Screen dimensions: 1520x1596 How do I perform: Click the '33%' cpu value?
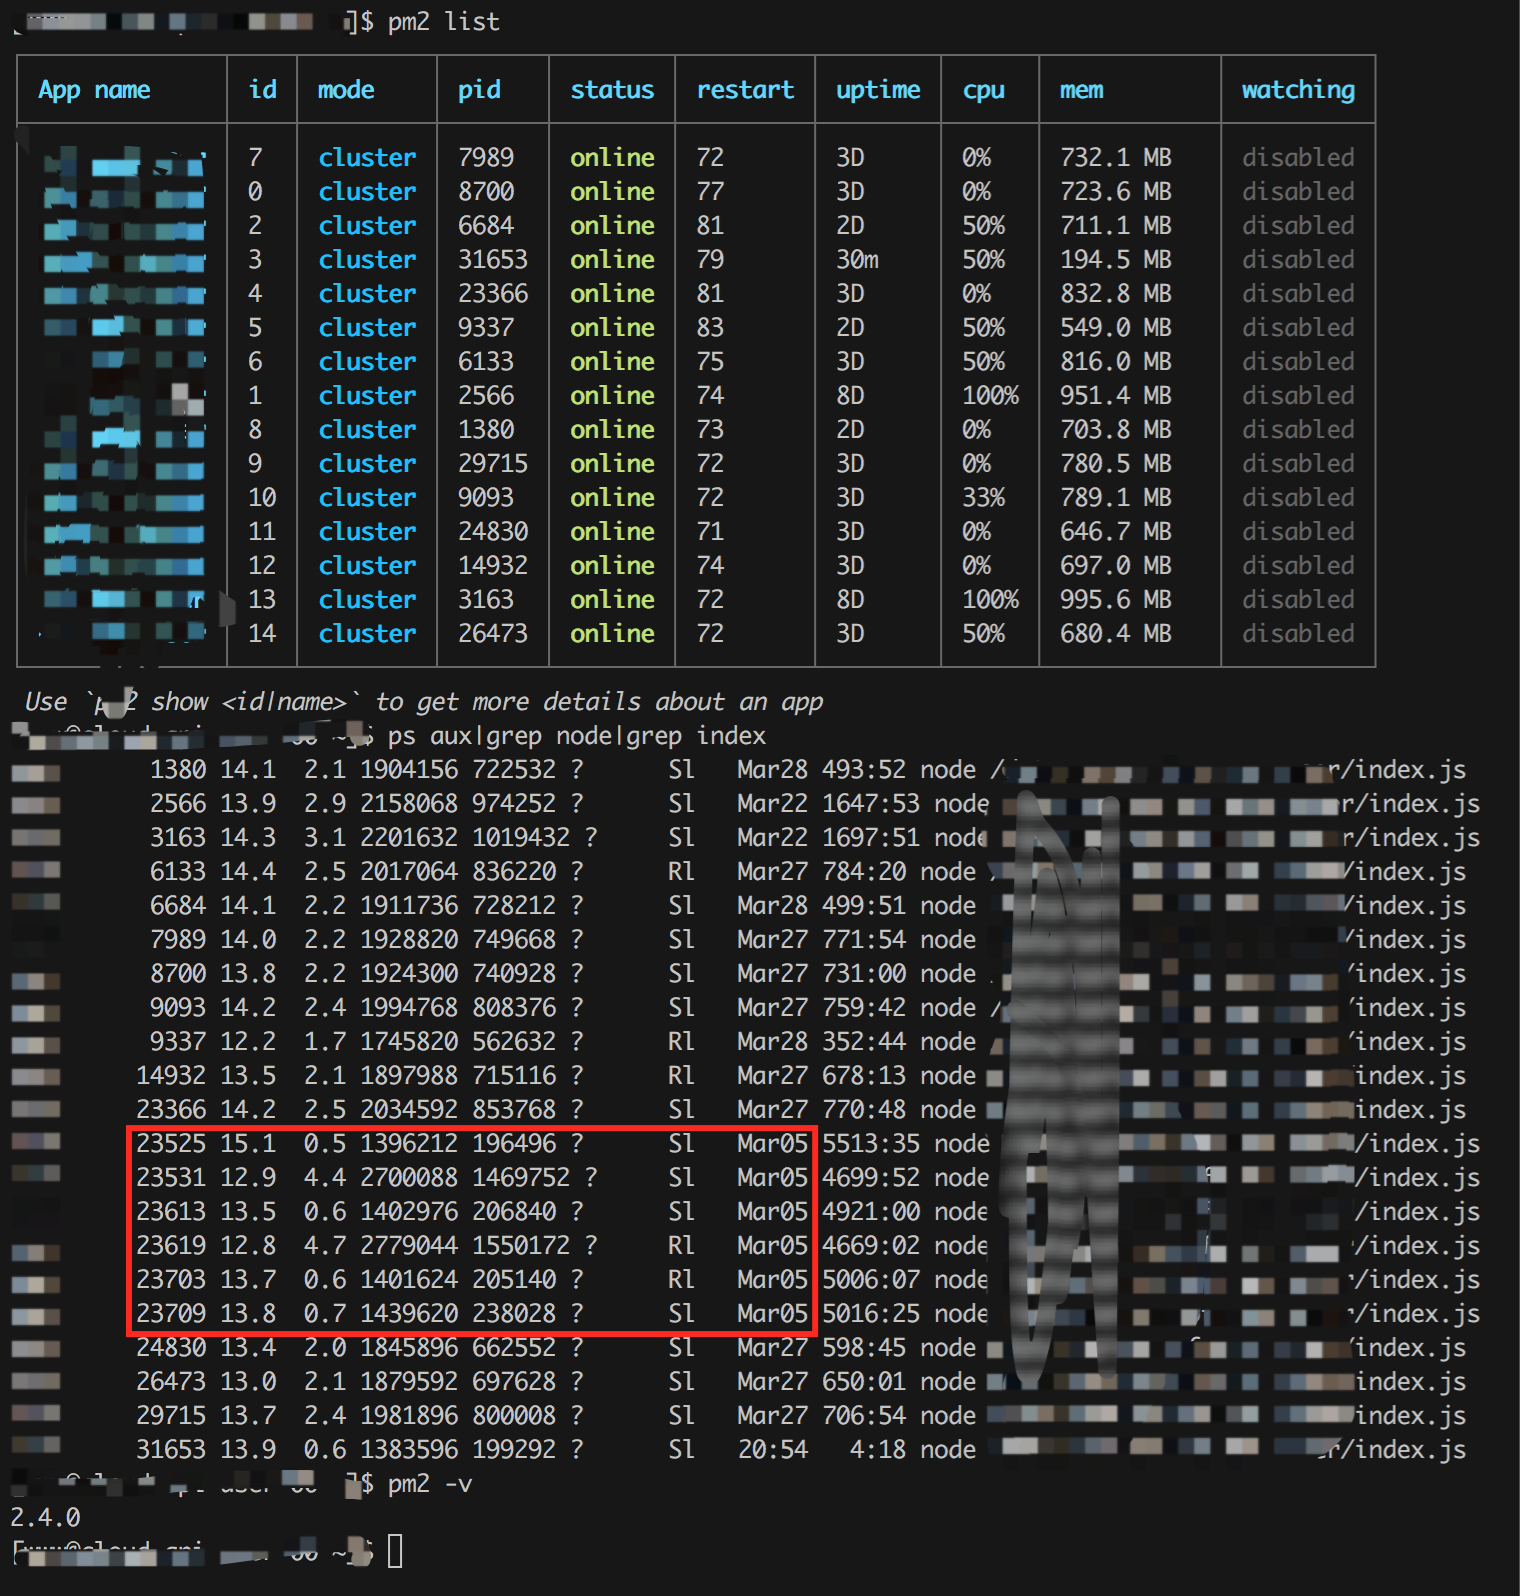click(x=984, y=498)
